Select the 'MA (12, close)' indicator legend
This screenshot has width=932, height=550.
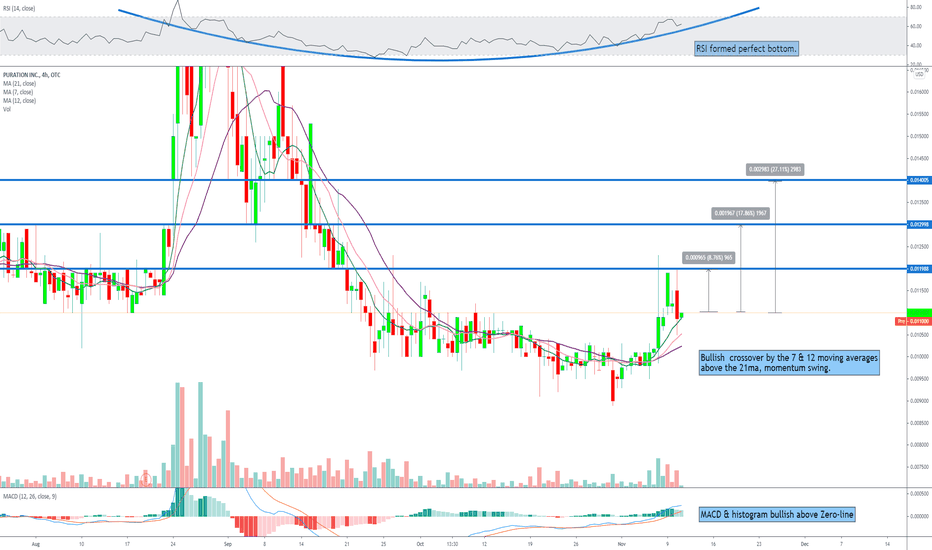tap(20, 100)
